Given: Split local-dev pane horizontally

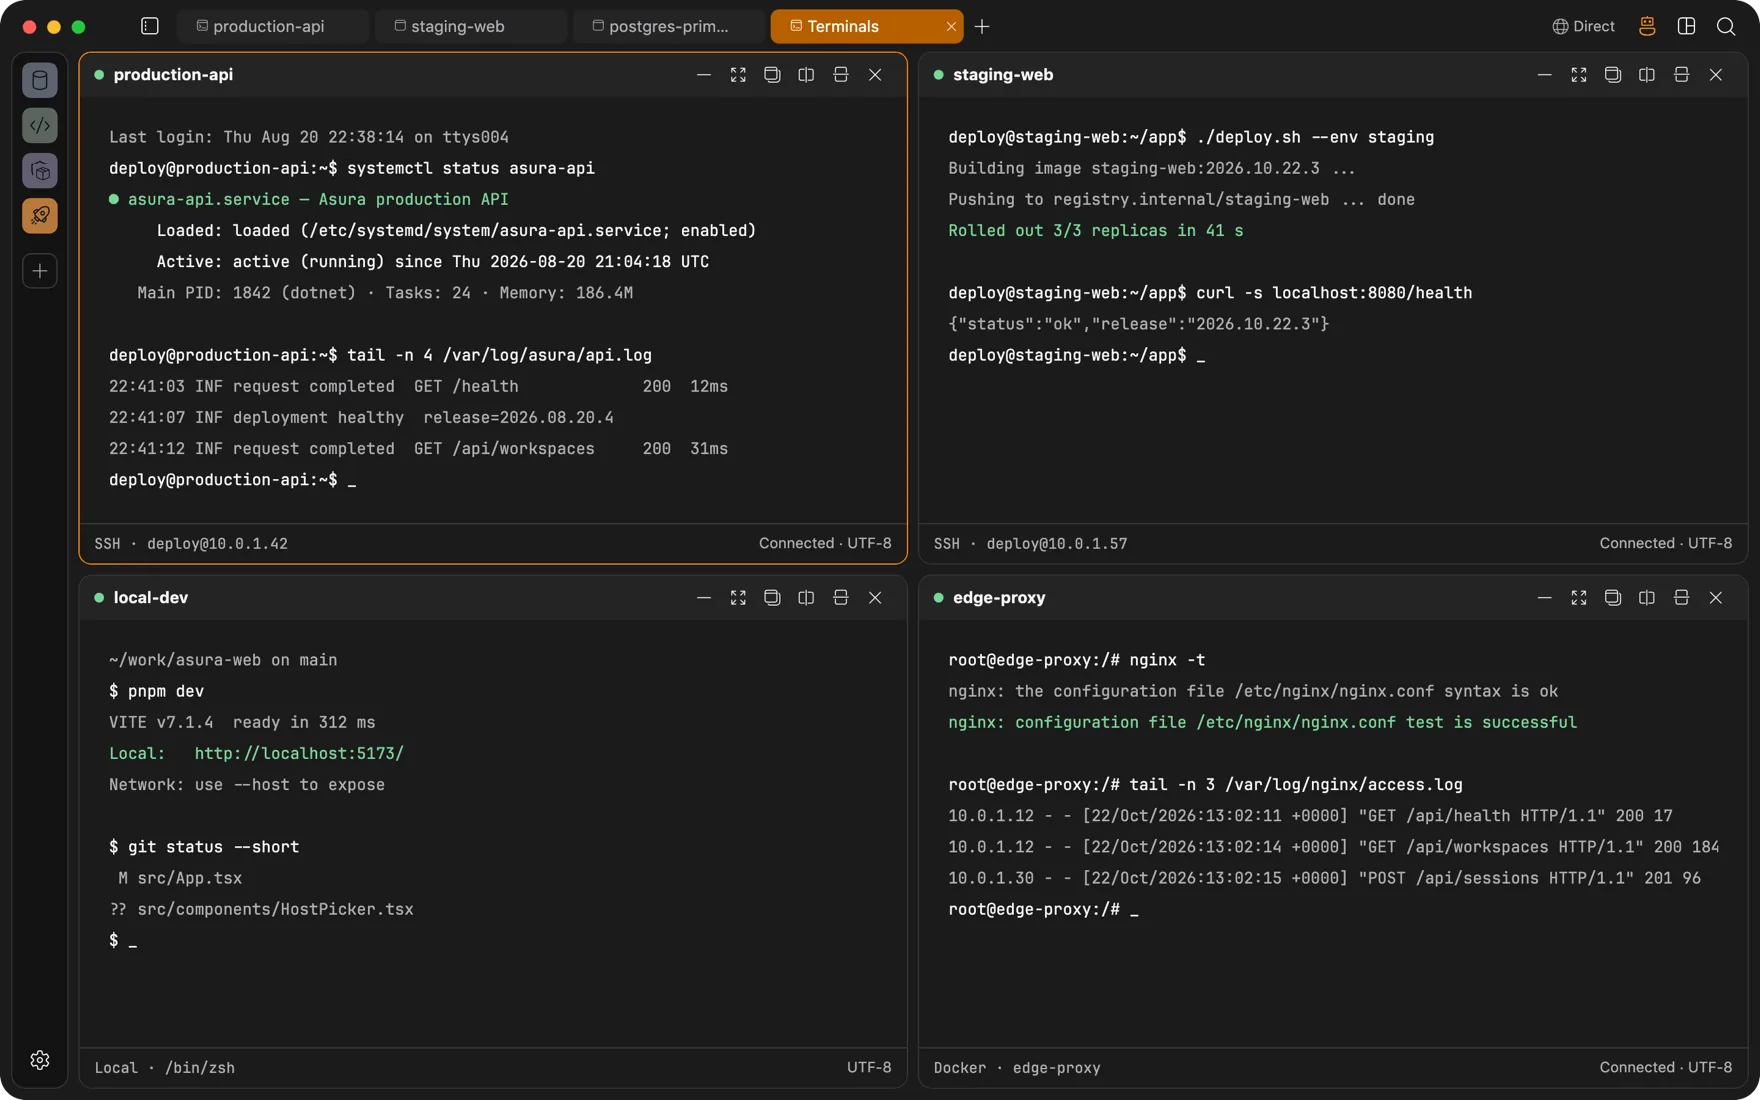Looking at the screenshot, I should [x=841, y=598].
